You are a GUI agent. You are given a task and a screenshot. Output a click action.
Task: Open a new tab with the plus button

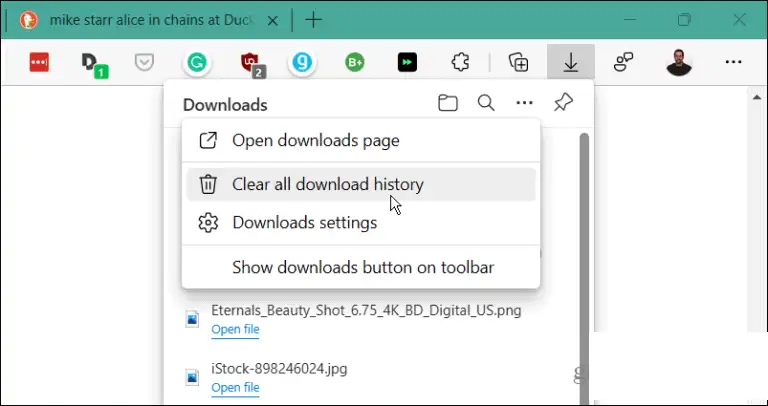(x=313, y=20)
